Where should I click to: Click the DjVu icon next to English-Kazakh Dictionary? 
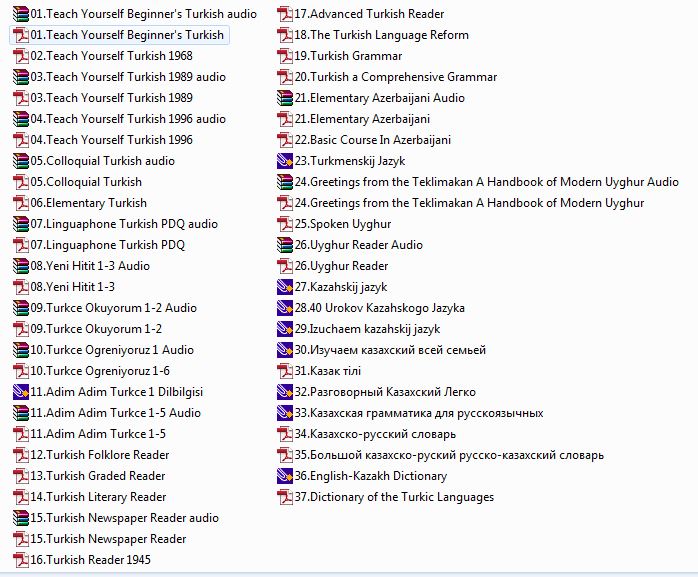tap(285, 476)
